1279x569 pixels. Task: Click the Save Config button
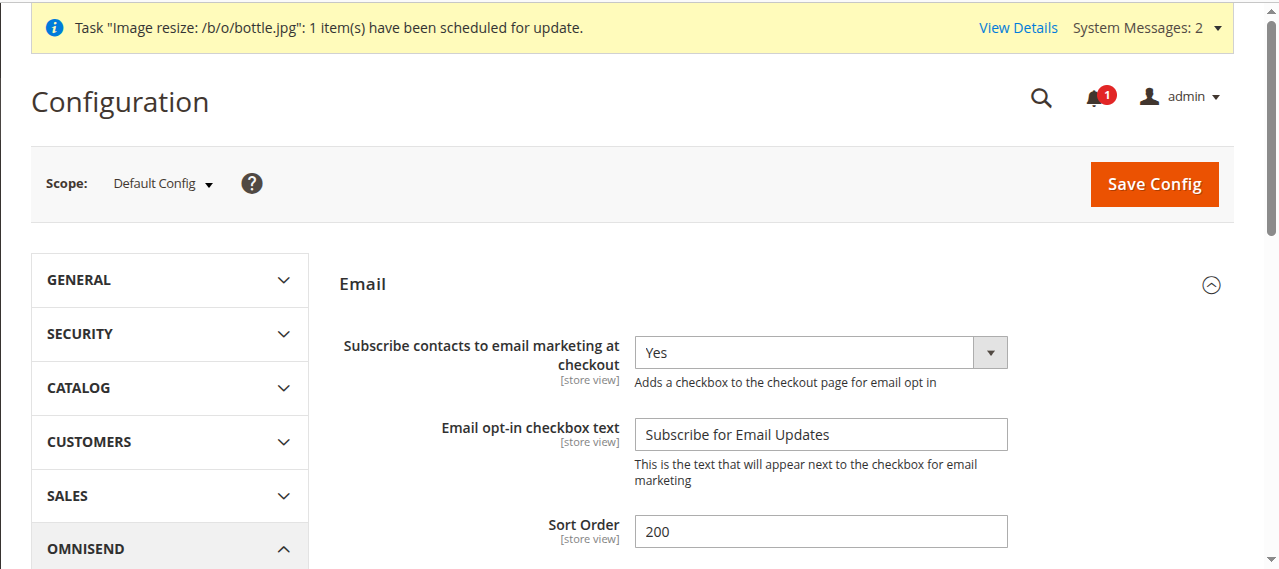pos(1154,184)
